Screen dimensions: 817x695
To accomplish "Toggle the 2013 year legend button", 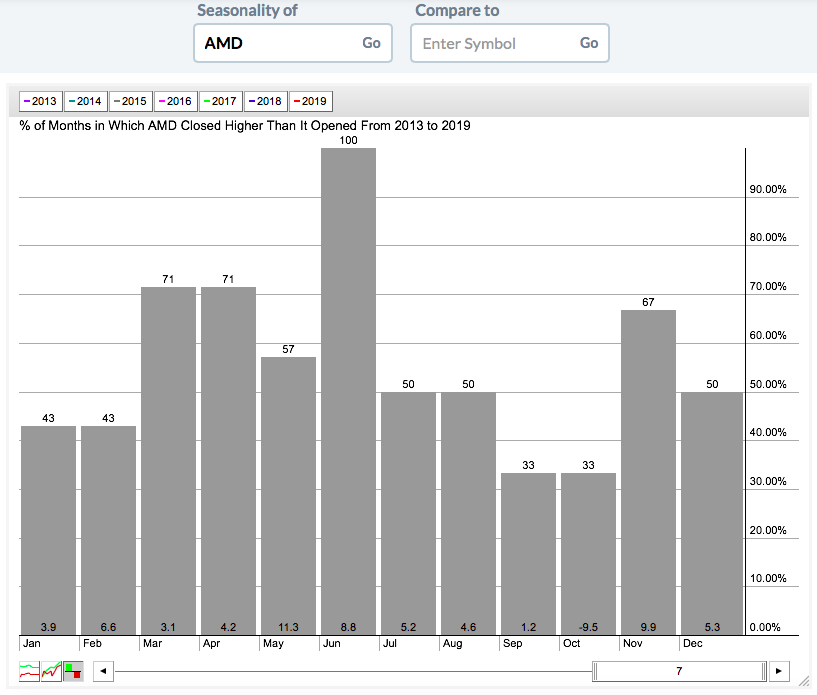I will (x=40, y=101).
